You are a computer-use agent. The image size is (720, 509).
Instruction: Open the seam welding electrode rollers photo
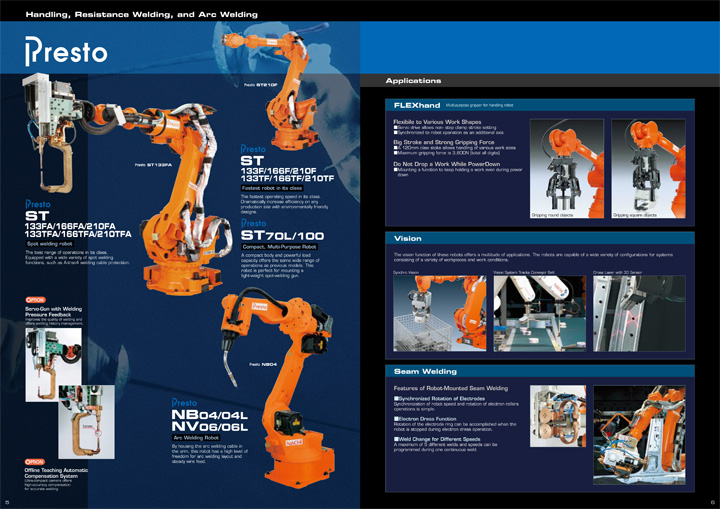(558, 416)
